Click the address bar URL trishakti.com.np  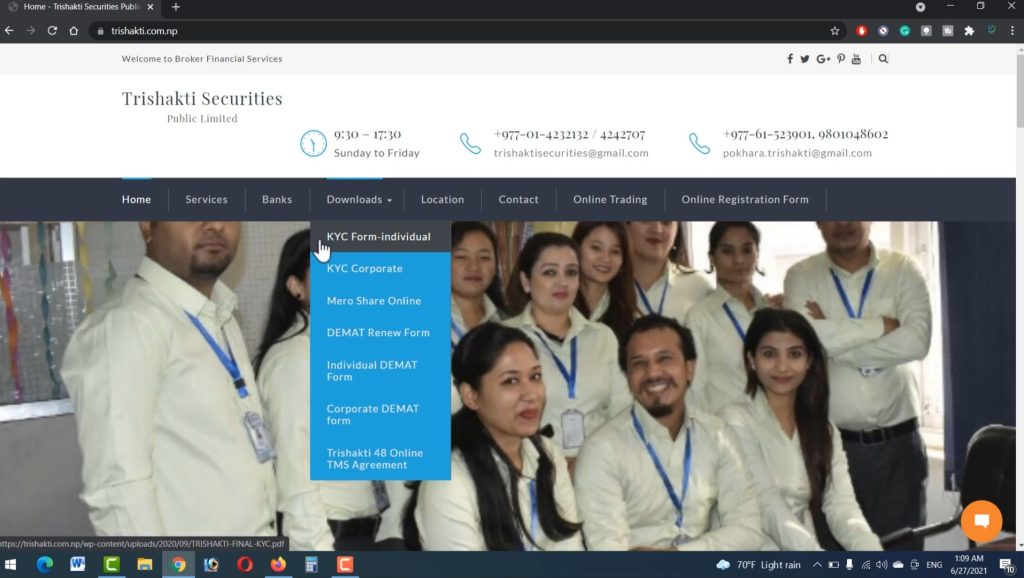pyautogui.click(x=144, y=31)
